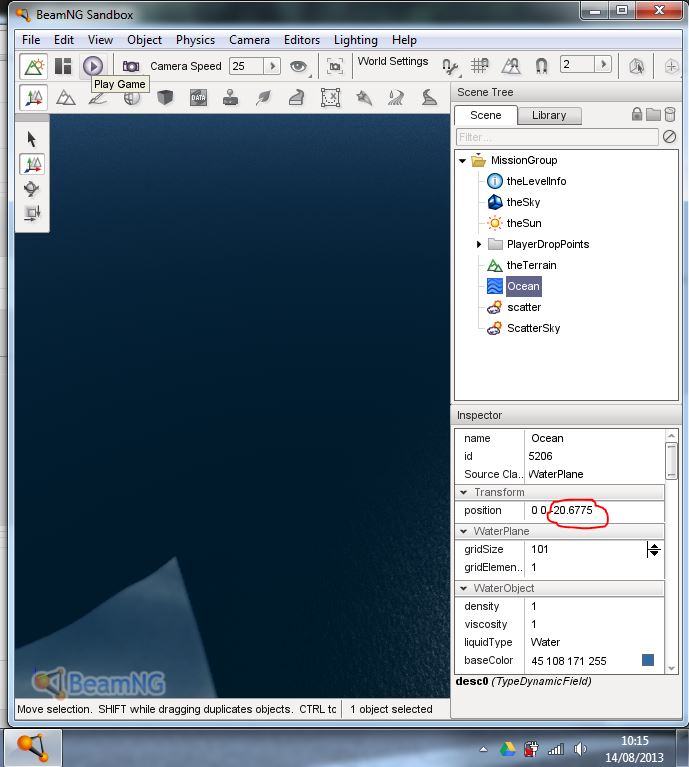Collapse the WaterObject section
Screen dimensions: 689x767
464,588
